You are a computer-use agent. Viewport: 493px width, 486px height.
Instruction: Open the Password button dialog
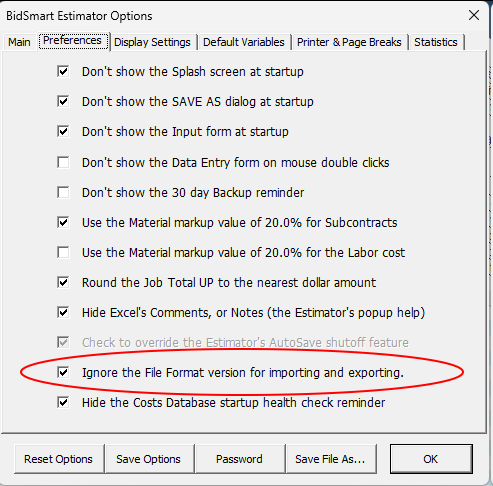click(x=239, y=459)
